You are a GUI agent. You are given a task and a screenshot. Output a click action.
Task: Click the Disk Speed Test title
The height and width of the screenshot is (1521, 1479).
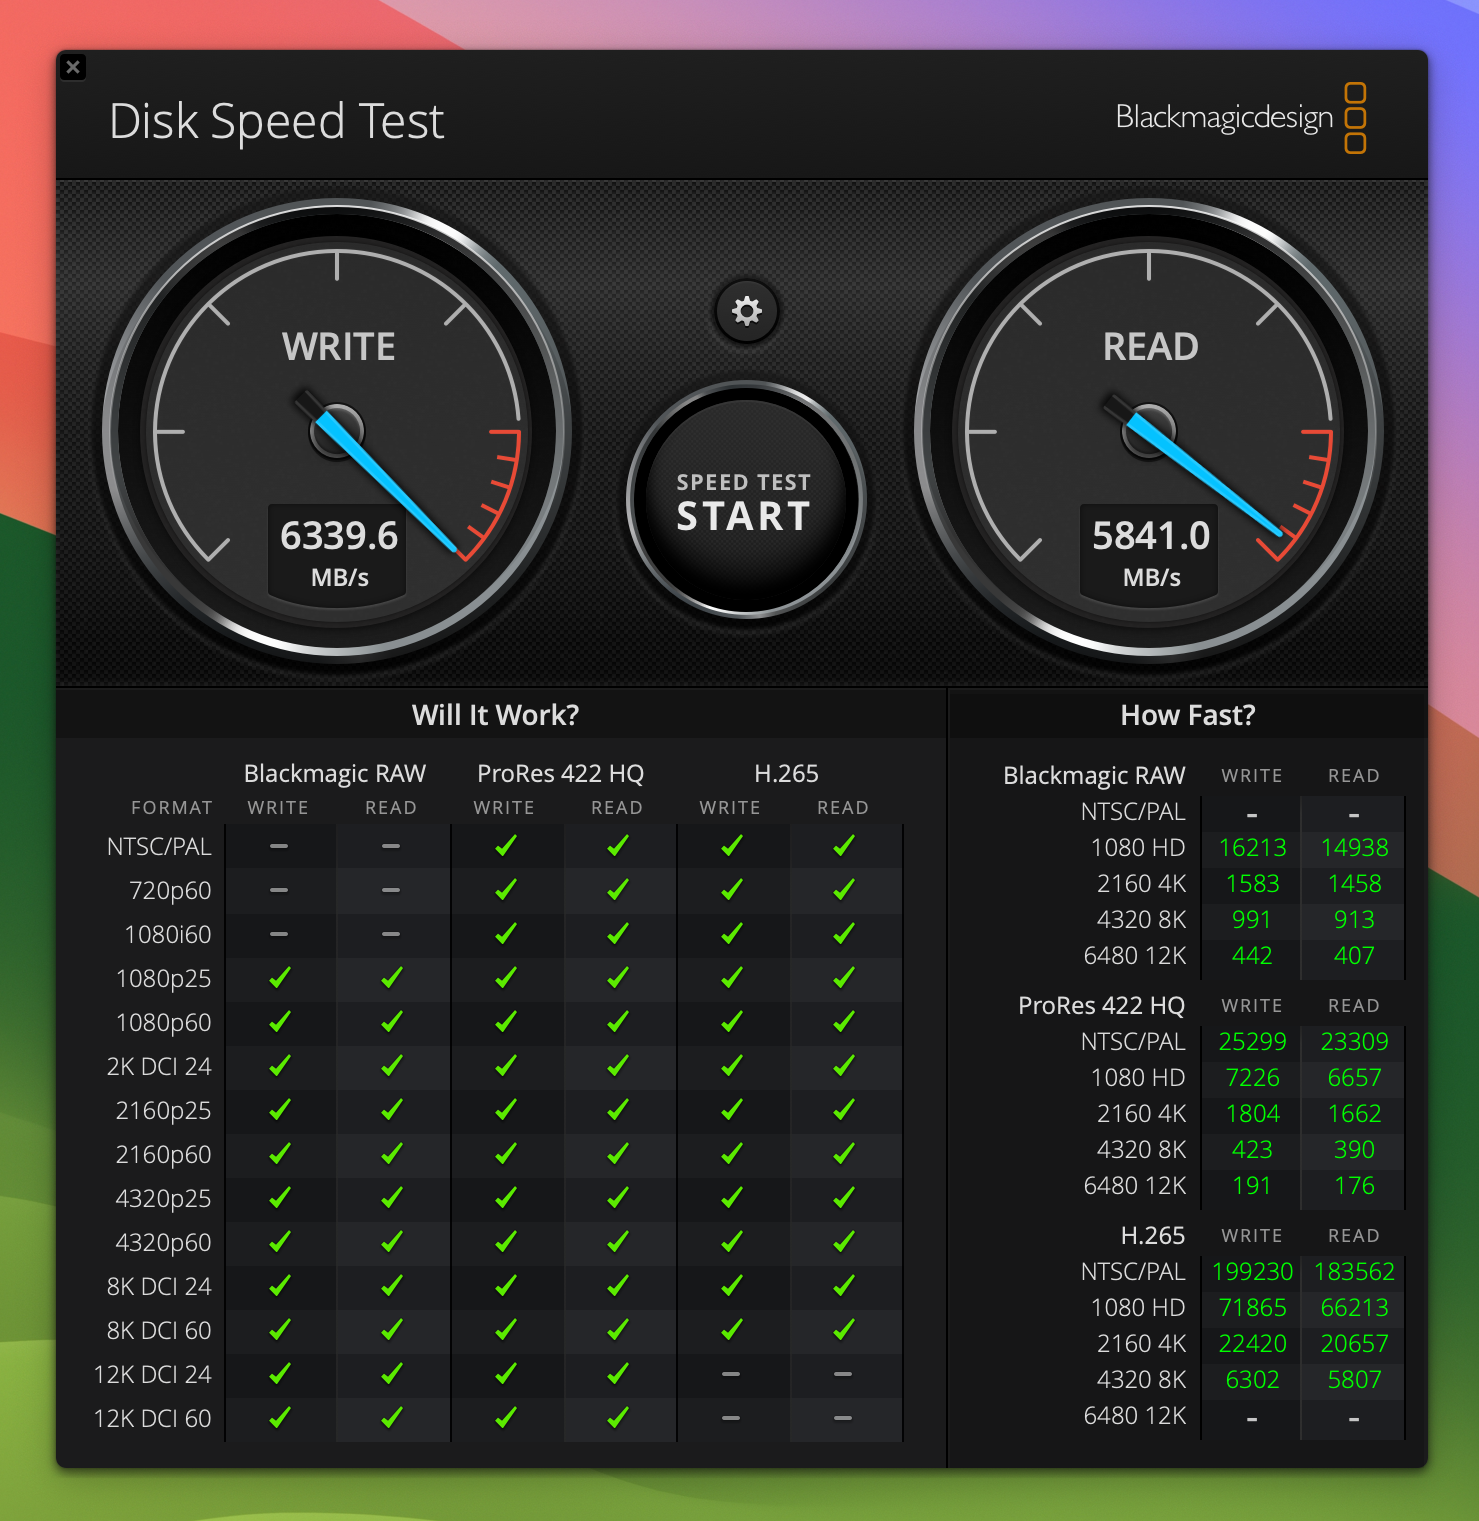pyautogui.click(x=276, y=121)
